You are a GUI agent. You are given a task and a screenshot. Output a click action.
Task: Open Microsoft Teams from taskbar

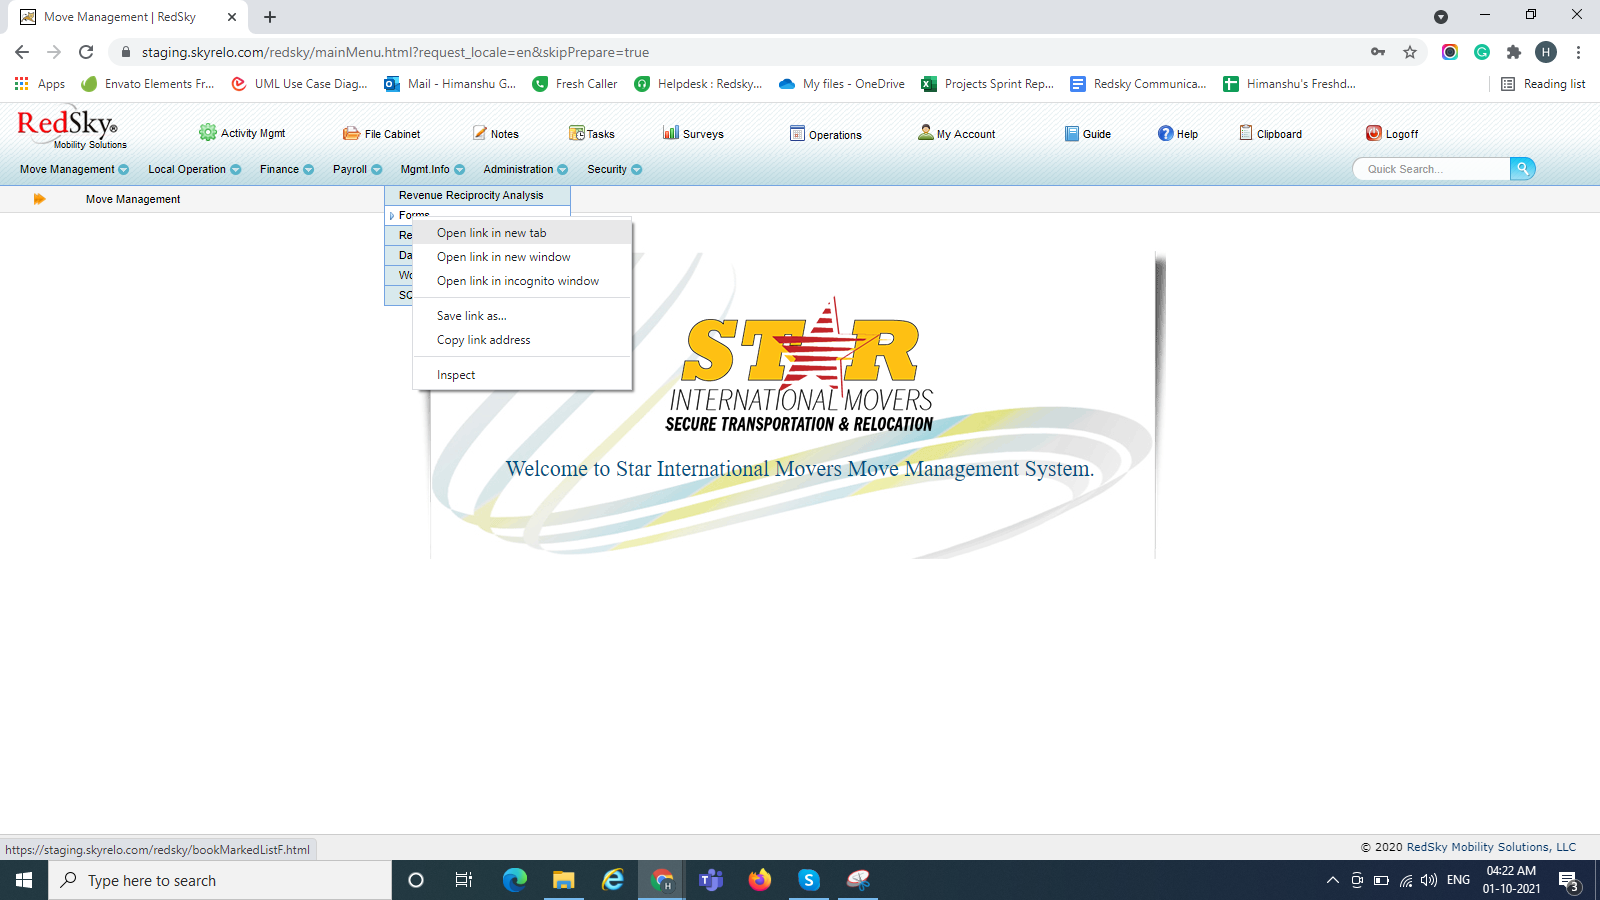click(x=711, y=880)
